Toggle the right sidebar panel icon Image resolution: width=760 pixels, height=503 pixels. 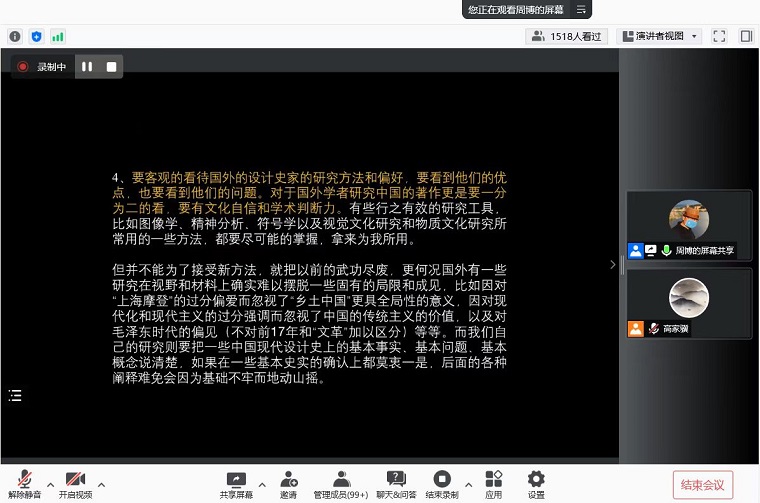(x=746, y=36)
